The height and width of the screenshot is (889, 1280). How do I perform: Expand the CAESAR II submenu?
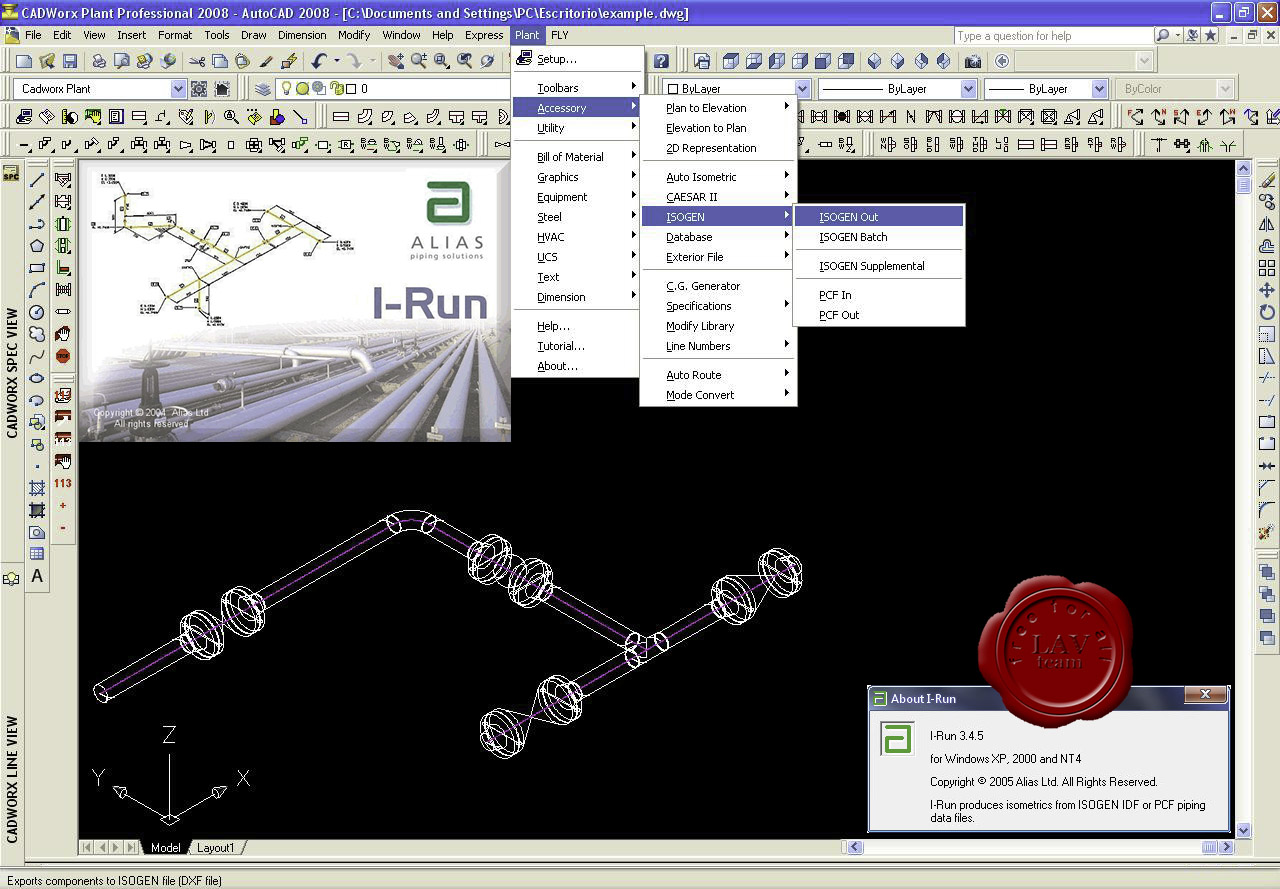point(718,197)
